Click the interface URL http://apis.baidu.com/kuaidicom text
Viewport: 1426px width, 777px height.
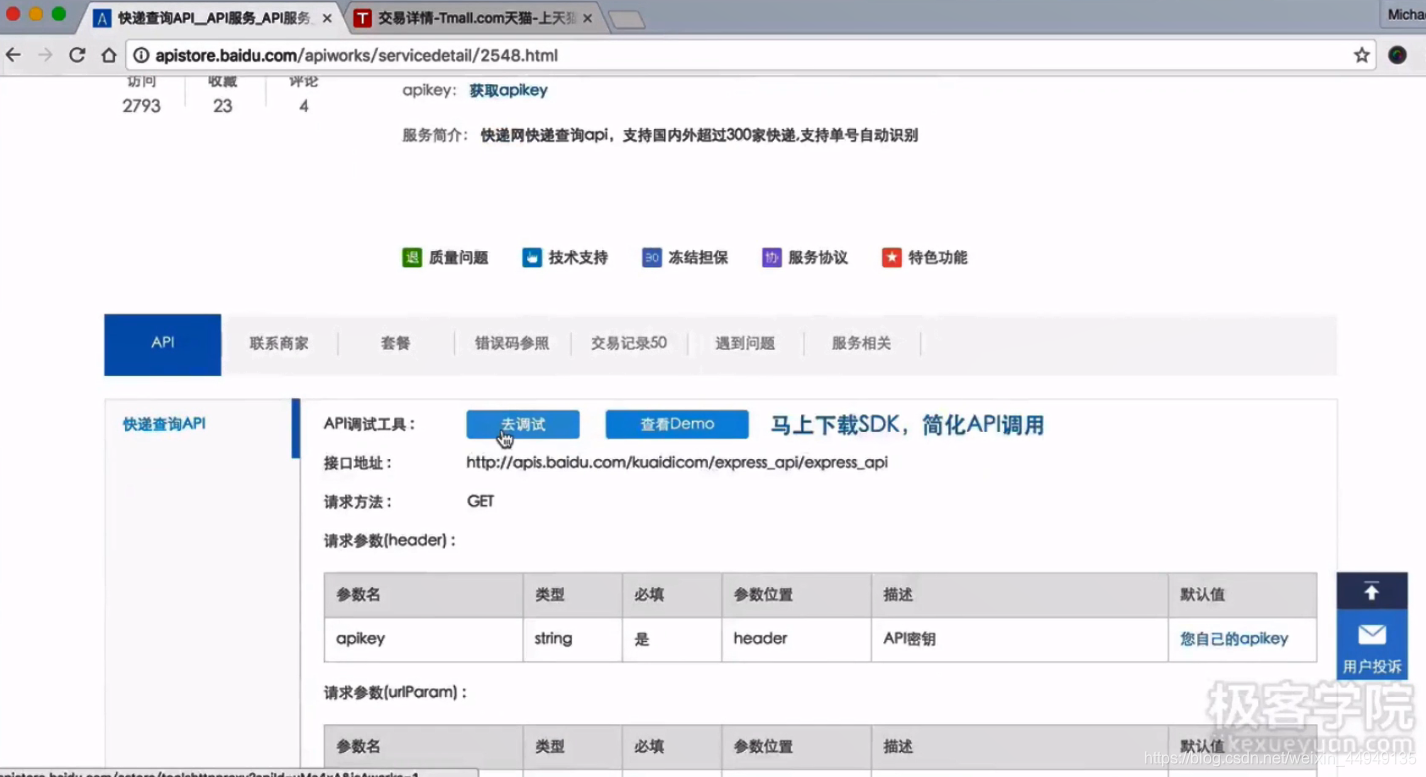click(x=677, y=462)
